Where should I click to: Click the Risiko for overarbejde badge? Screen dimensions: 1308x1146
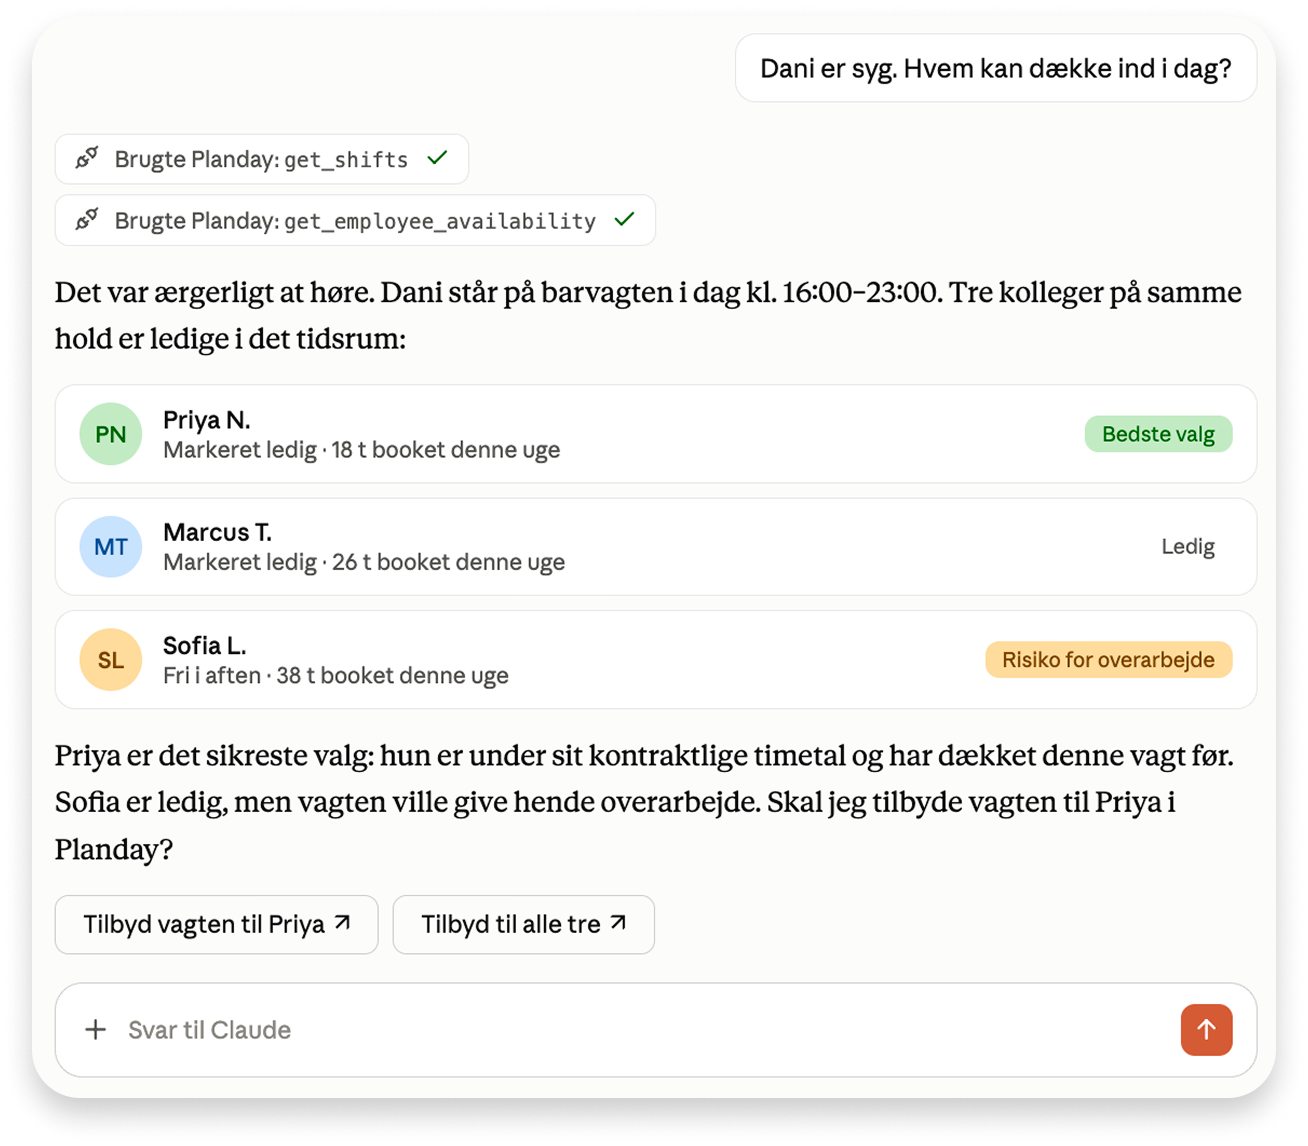pos(1108,660)
